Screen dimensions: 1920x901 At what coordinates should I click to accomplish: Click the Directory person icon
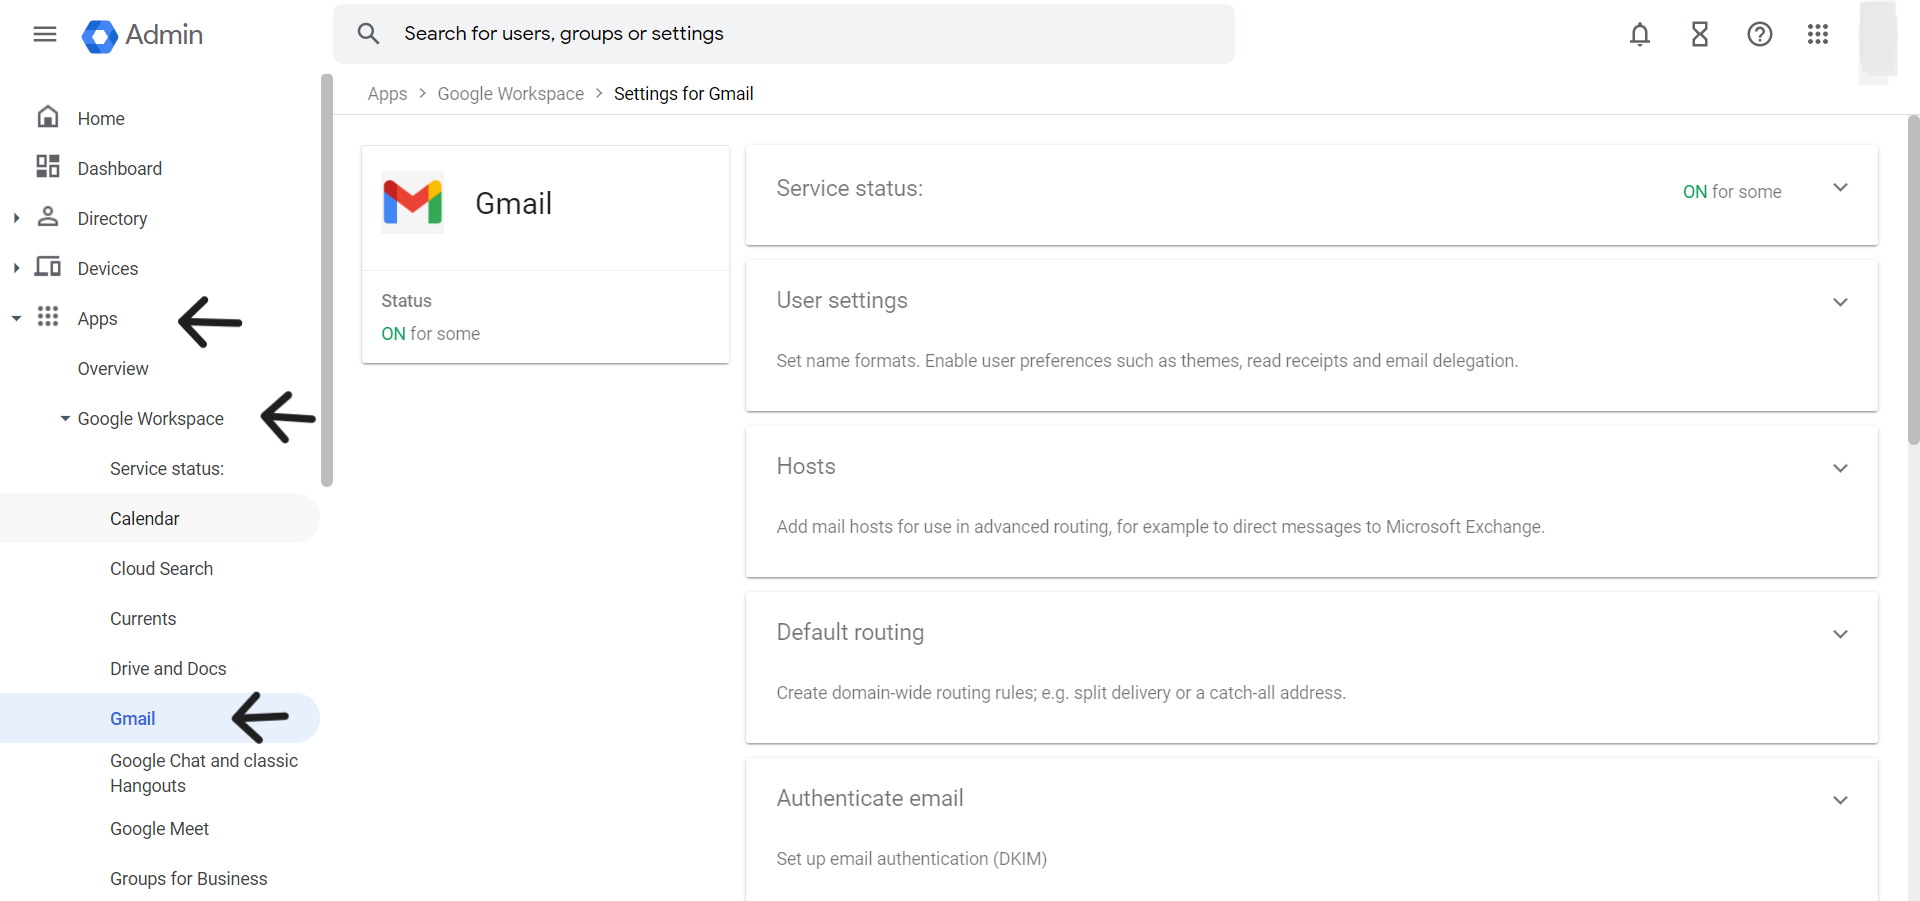(48, 217)
